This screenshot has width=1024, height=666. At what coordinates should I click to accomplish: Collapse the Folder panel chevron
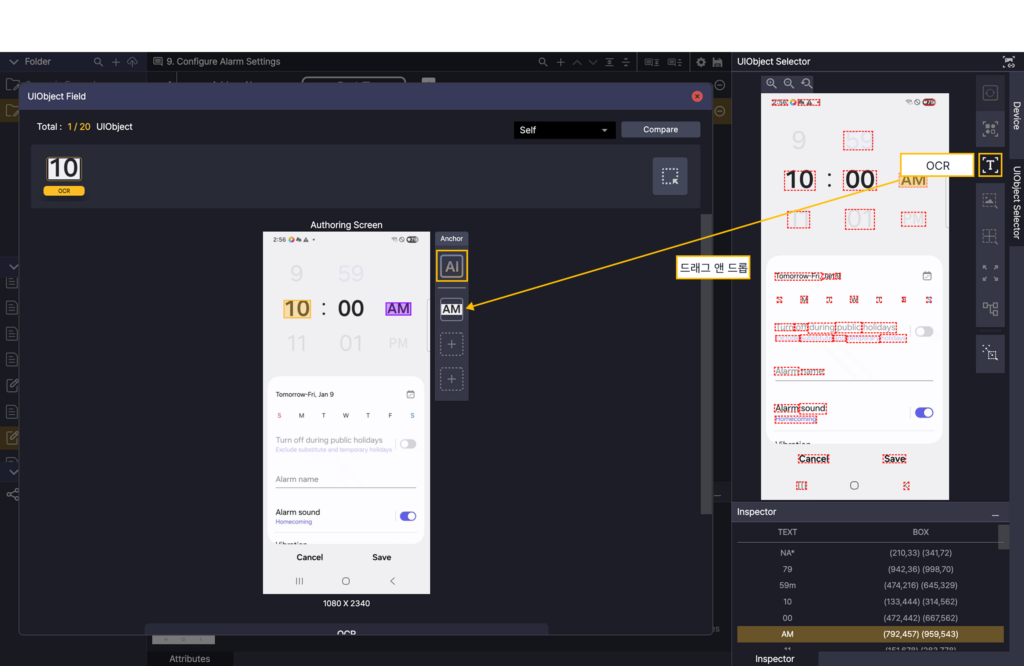click(x=14, y=62)
